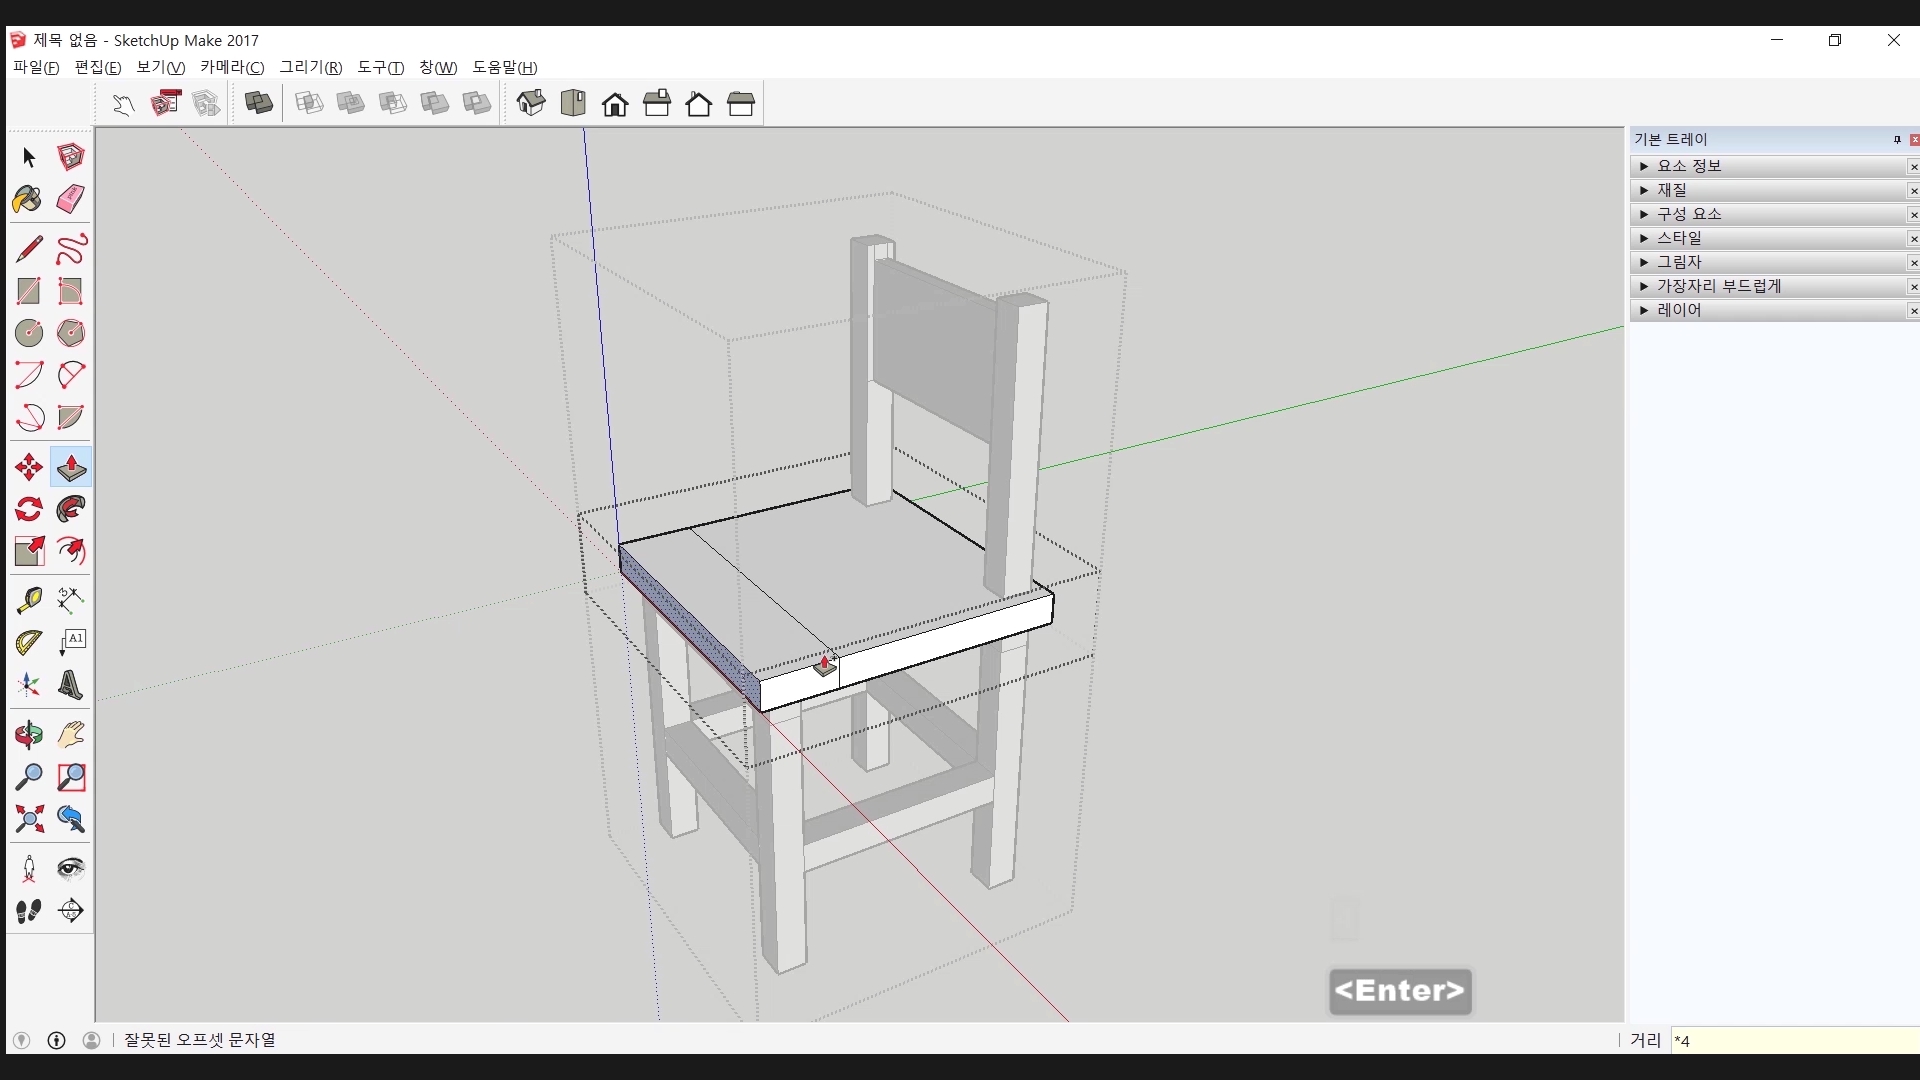This screenshot has height=1080, width=1920.
Task: Close the 레이어 tray panel
Action: coord(1913,311)
